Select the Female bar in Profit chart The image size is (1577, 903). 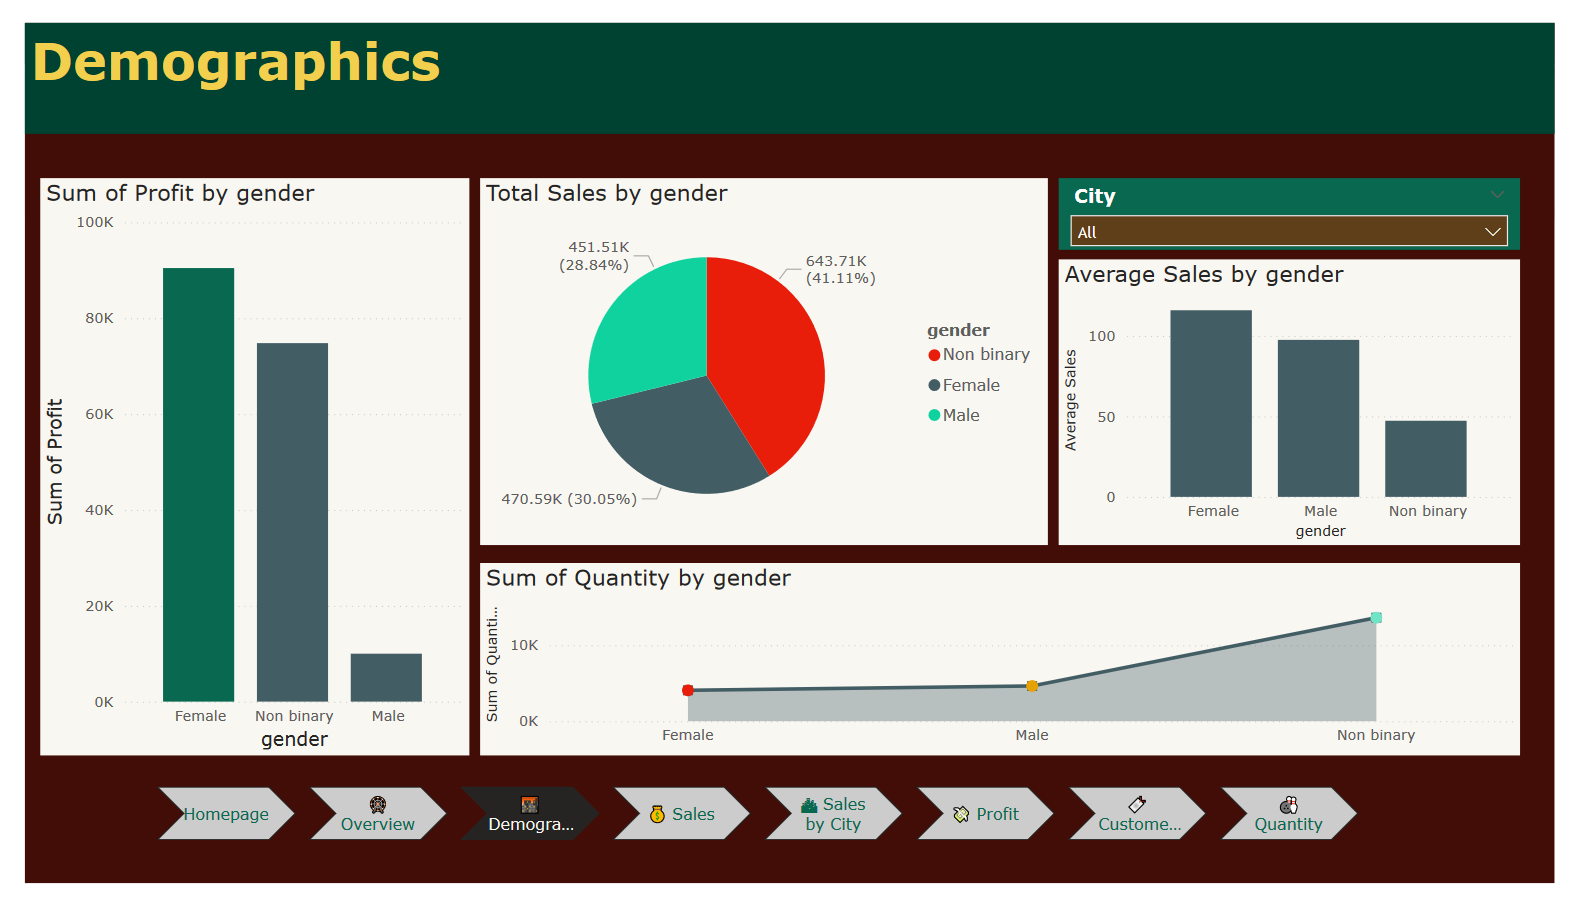[x=199, y=484]
